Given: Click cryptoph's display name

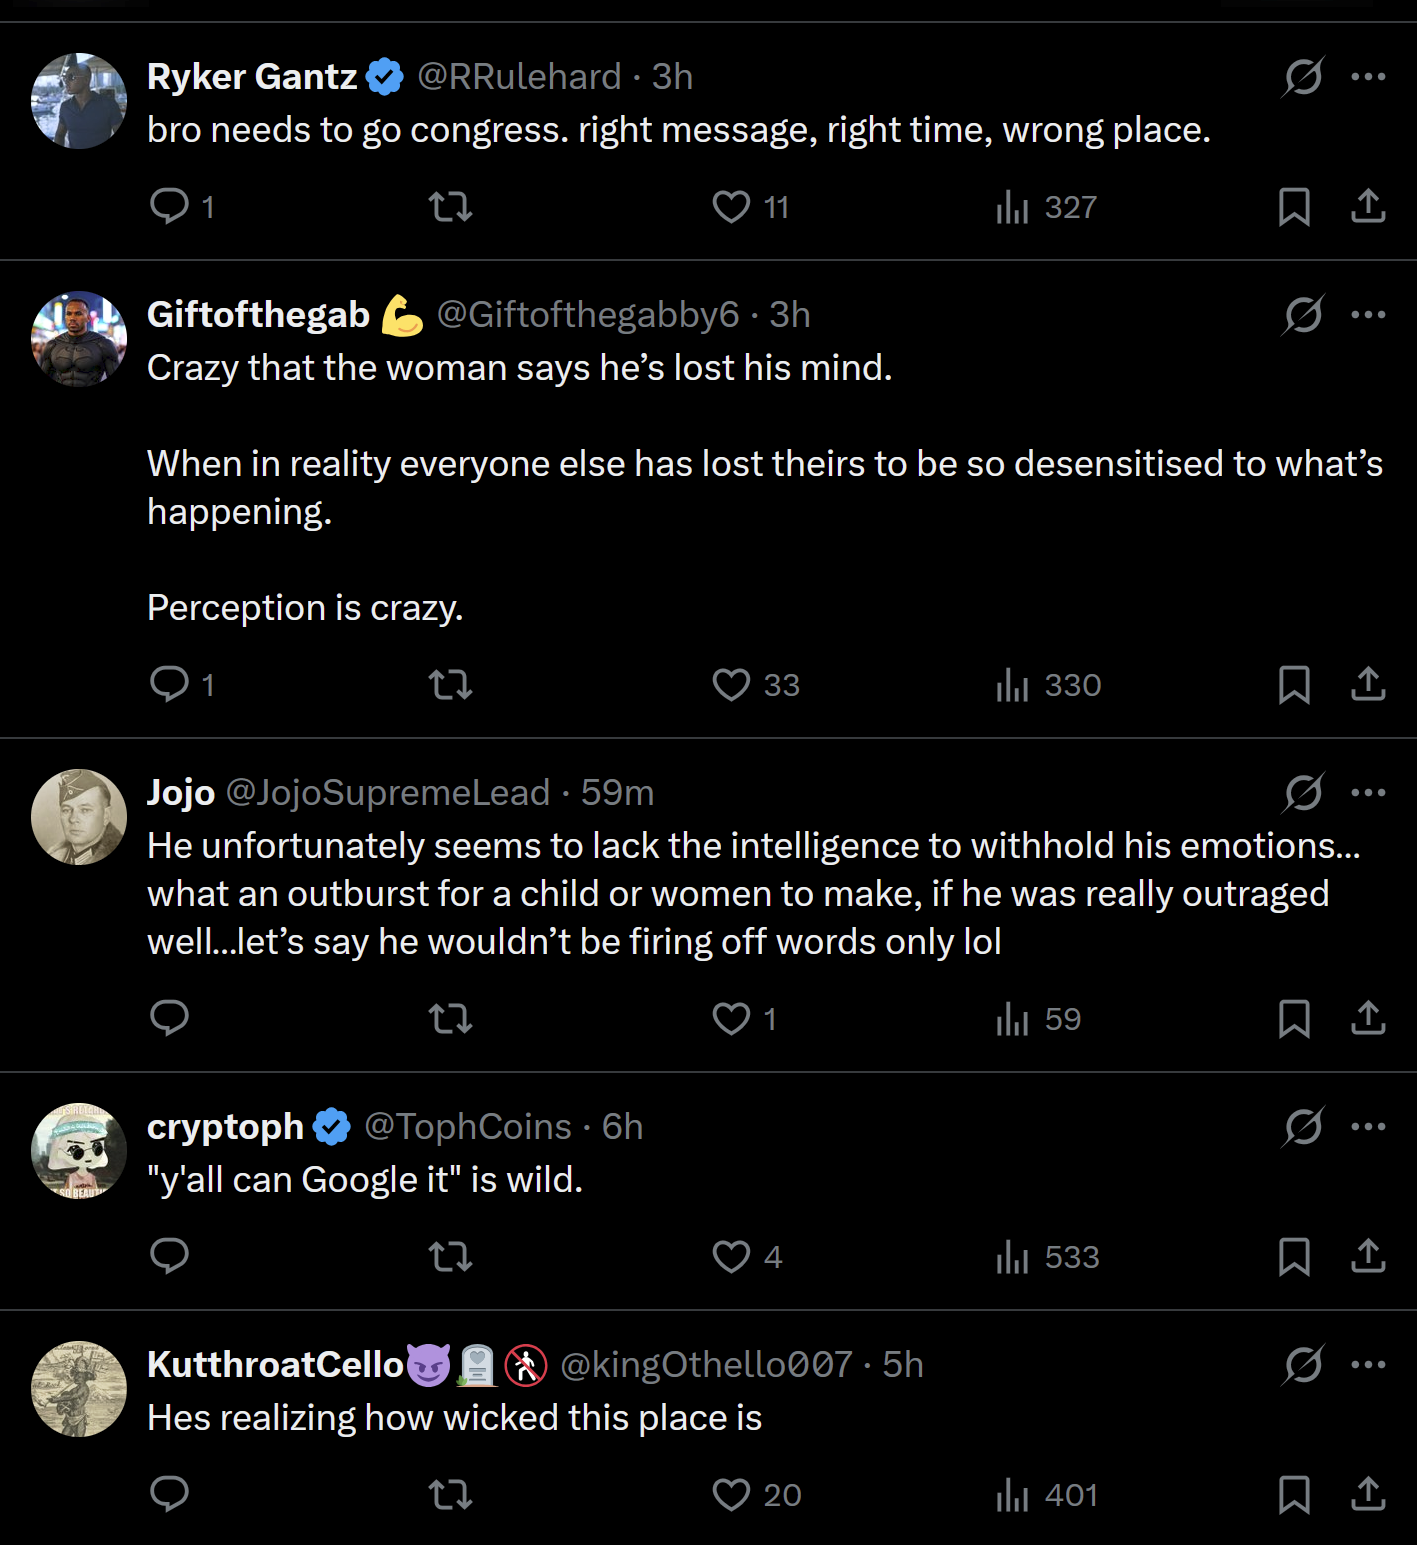Looking at the screenshot, I should pyautogui.click(x=225, y=1127).
